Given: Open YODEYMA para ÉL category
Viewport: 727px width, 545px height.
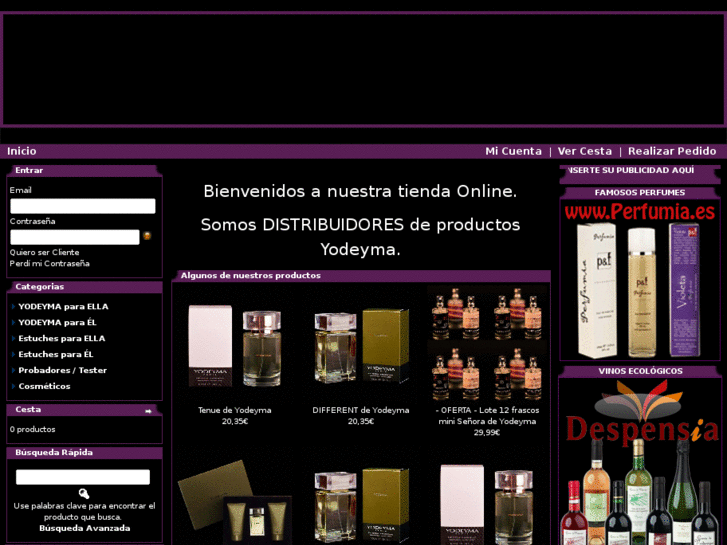Looking at the screenshot, I should (x=57, y=322).
